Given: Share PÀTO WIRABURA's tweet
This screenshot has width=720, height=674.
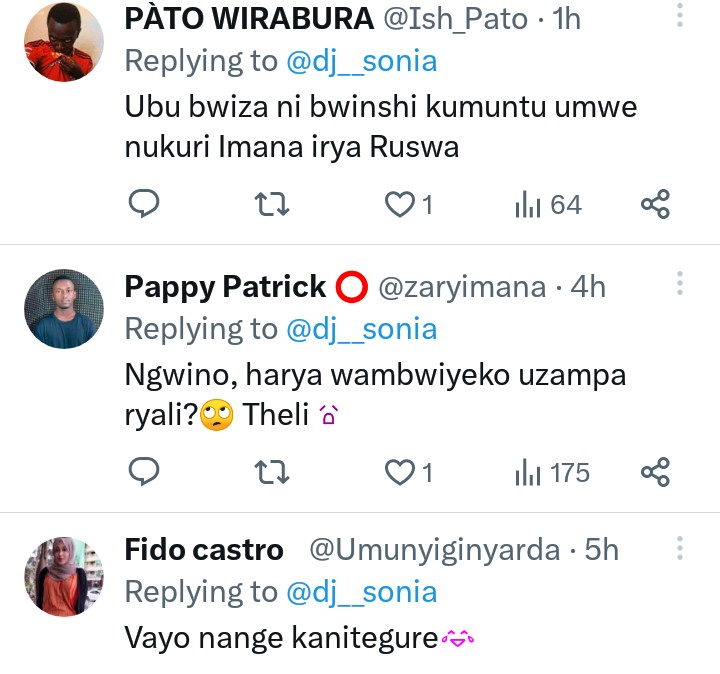Looking at the screenshot, I should [x=655, y=205].
